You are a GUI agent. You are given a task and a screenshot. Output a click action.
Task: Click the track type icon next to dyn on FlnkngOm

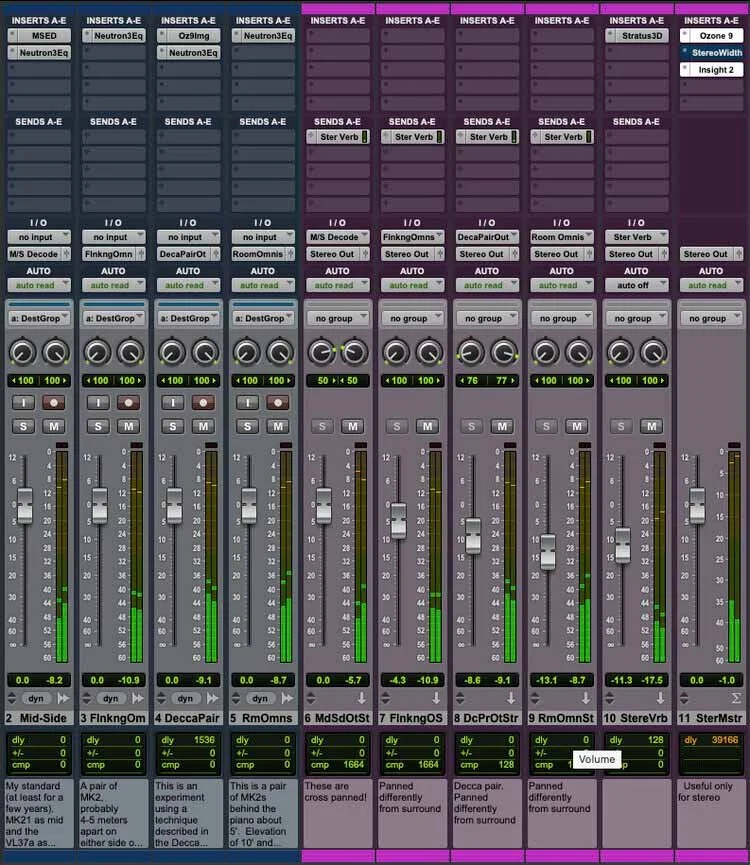click(138, 698)
